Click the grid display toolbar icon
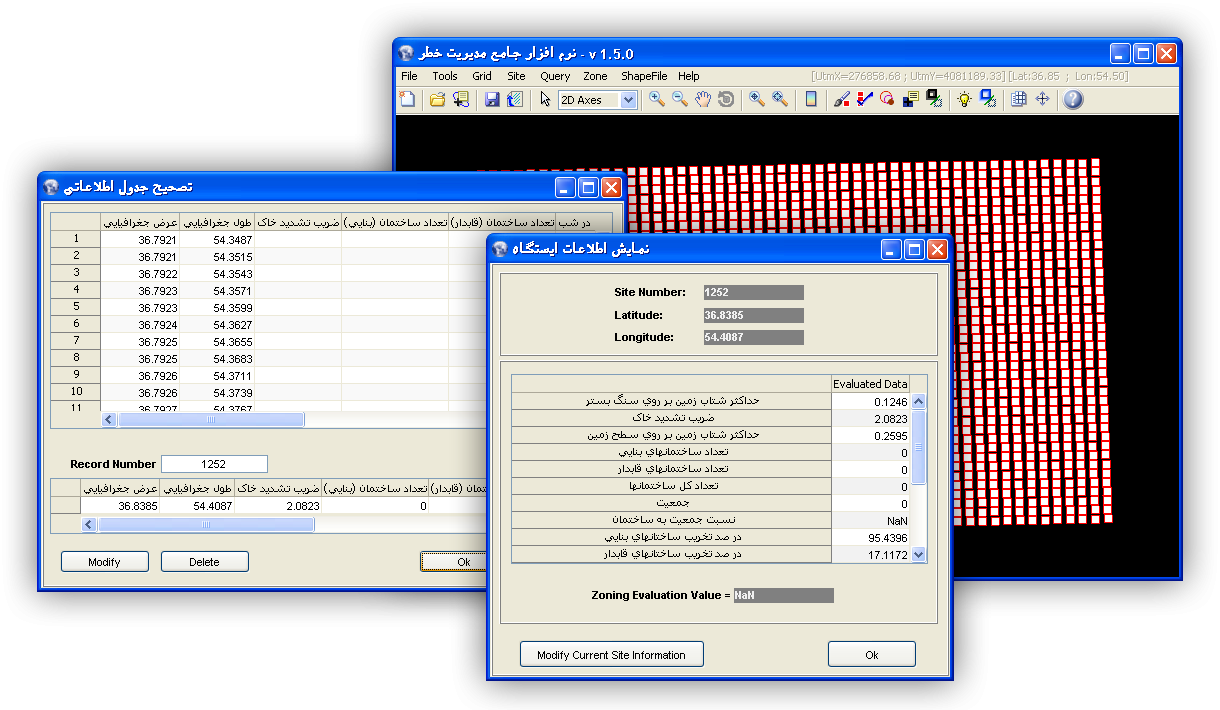 pyautogui.click(x=1019, y=99)
